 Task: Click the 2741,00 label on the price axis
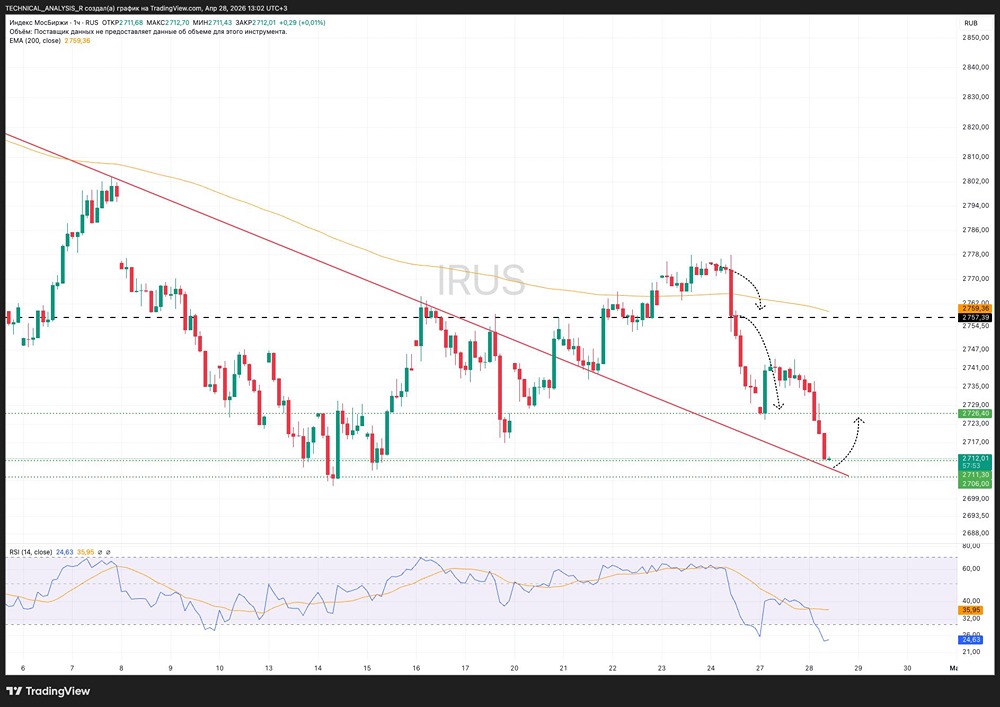click(975, 368)
